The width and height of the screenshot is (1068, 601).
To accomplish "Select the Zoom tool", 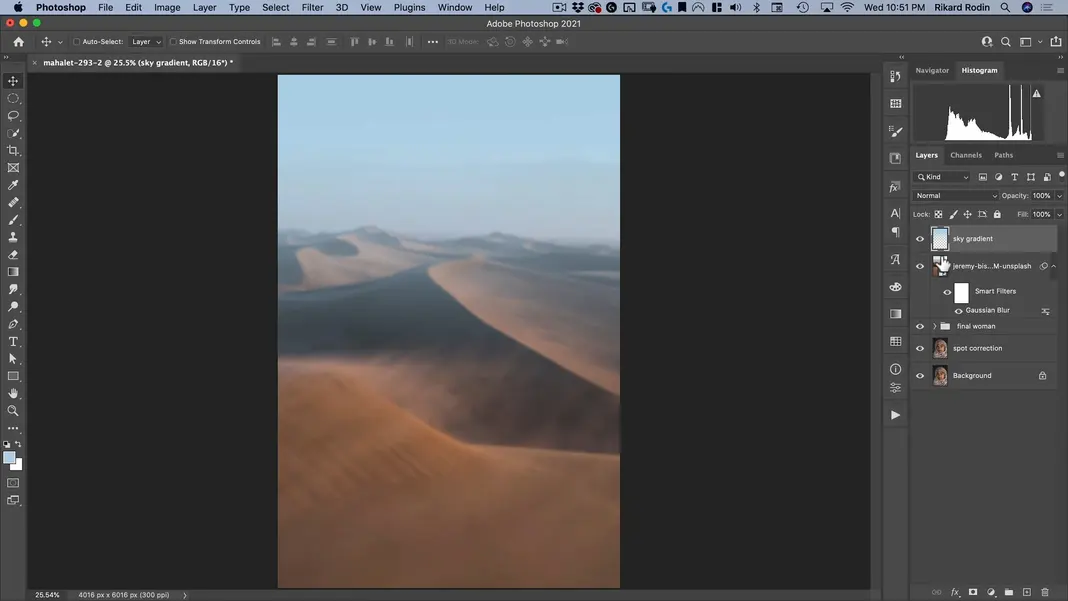I will click(13, 411).
